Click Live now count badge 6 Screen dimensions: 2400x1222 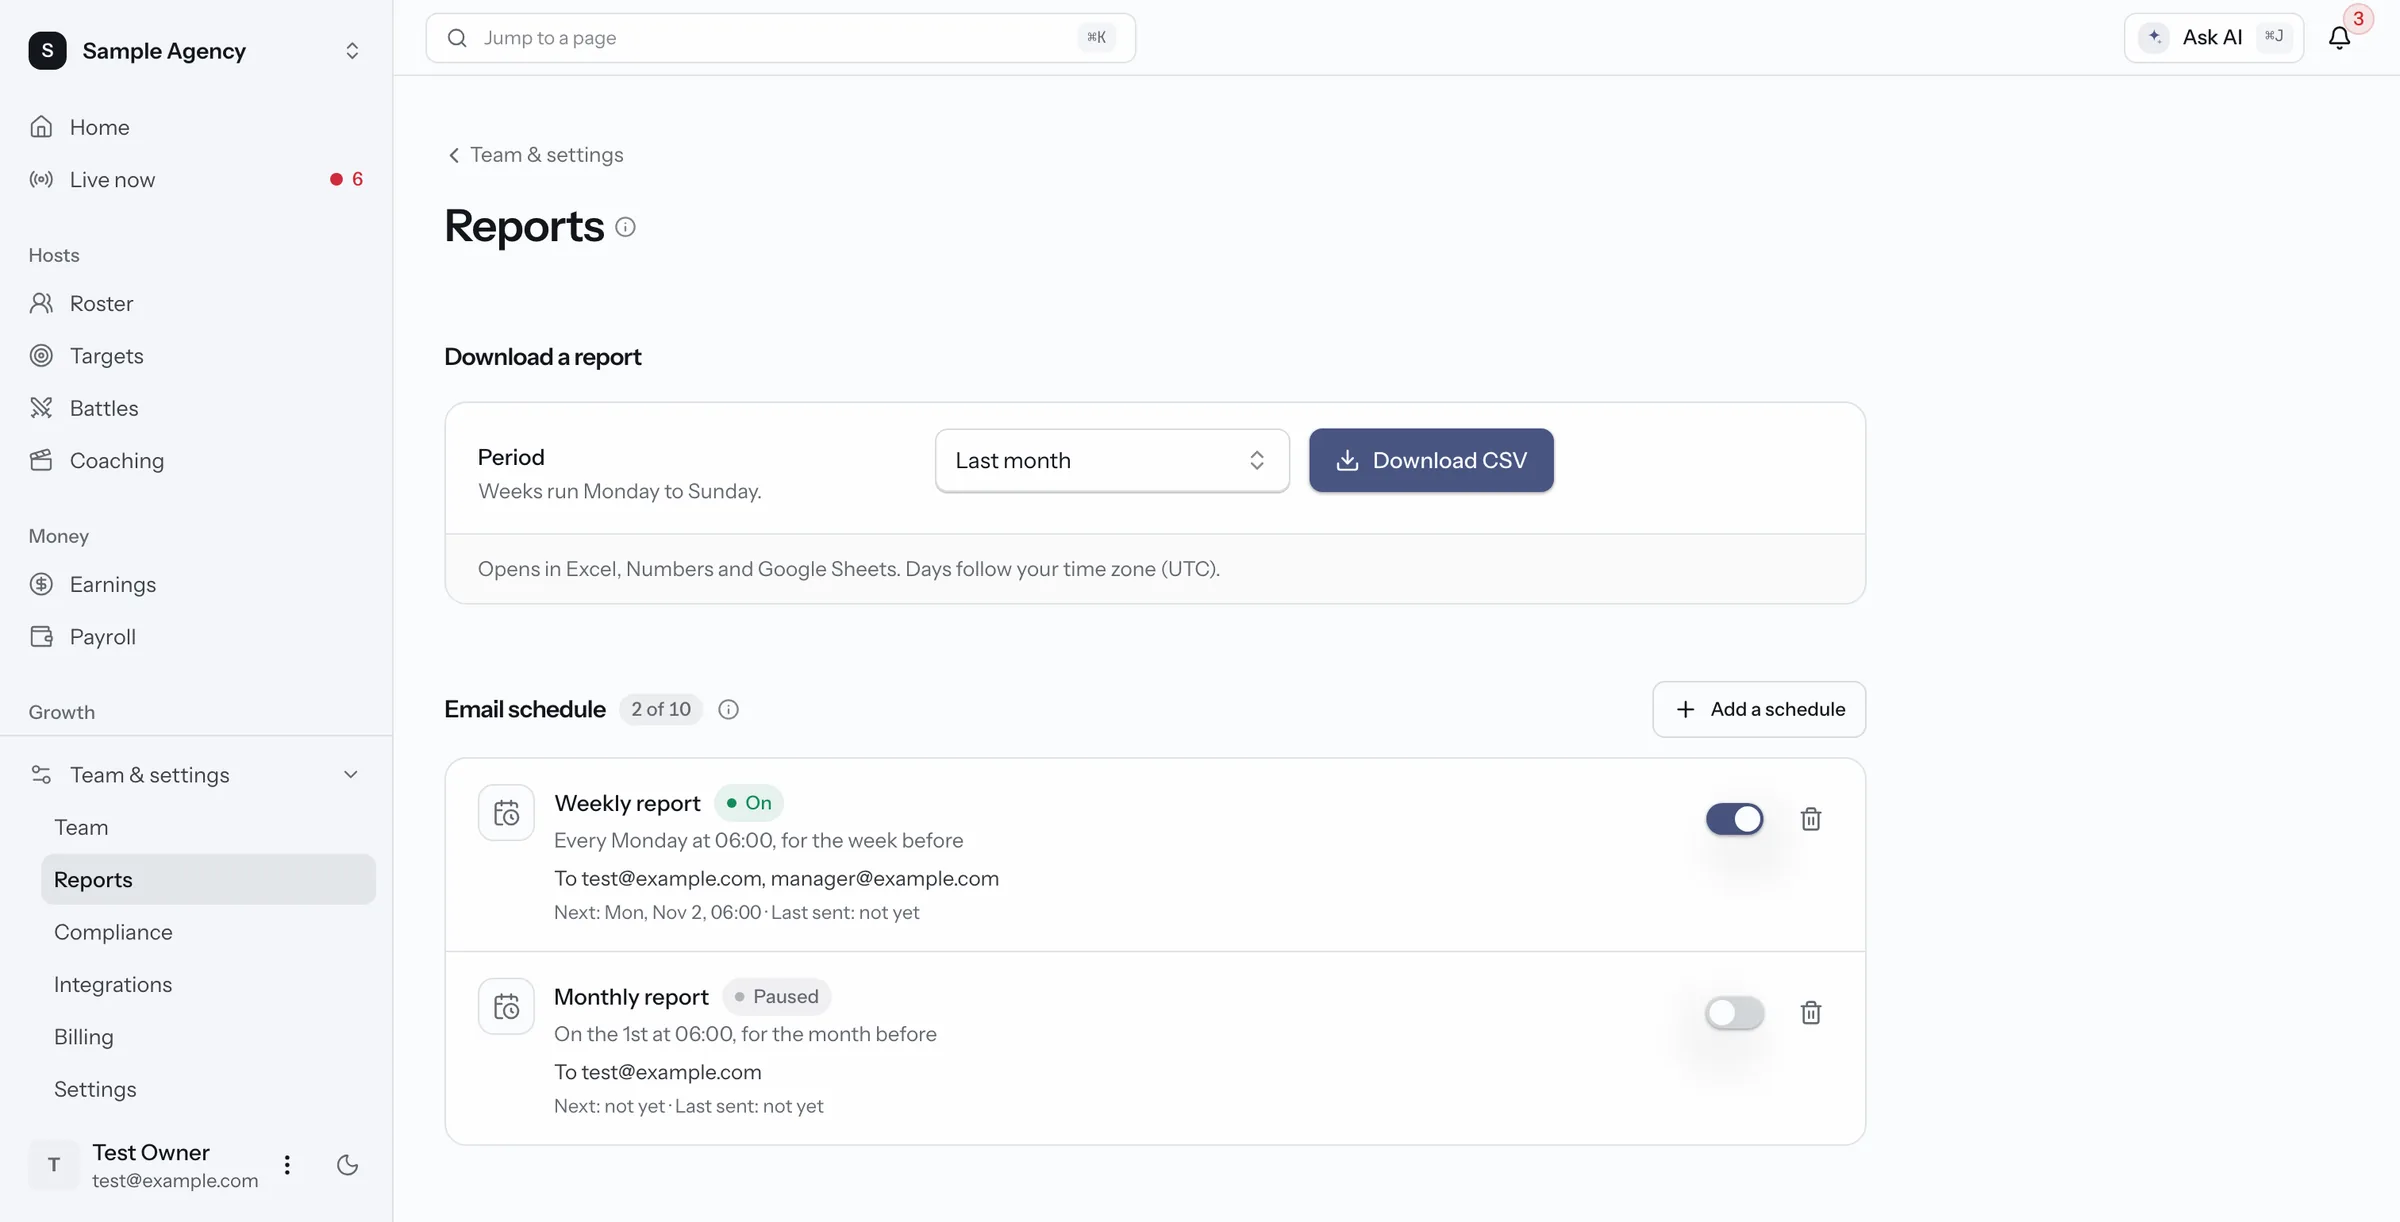[347, 180]
